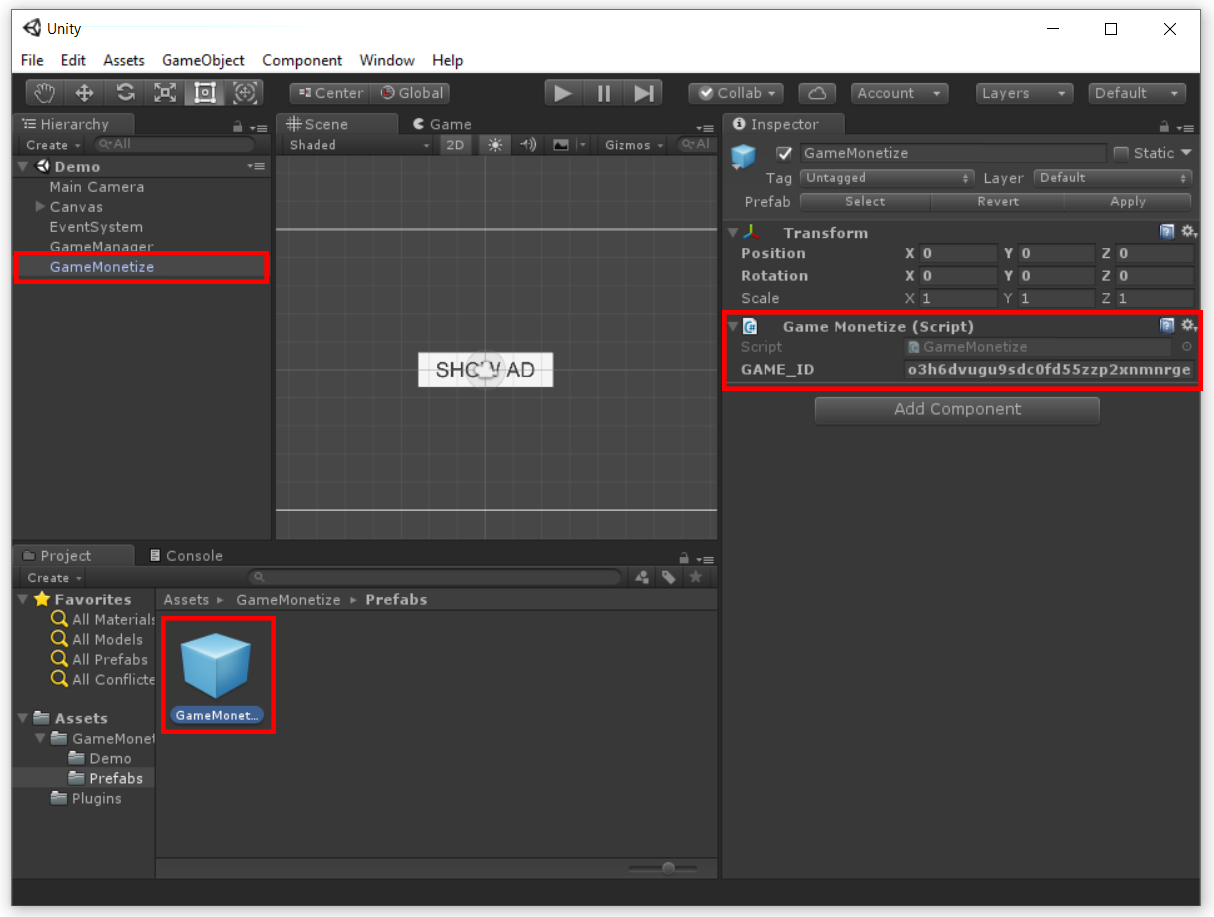Open the Gizmos dropdown
The image size is (1214, 917).
[634, 145]
